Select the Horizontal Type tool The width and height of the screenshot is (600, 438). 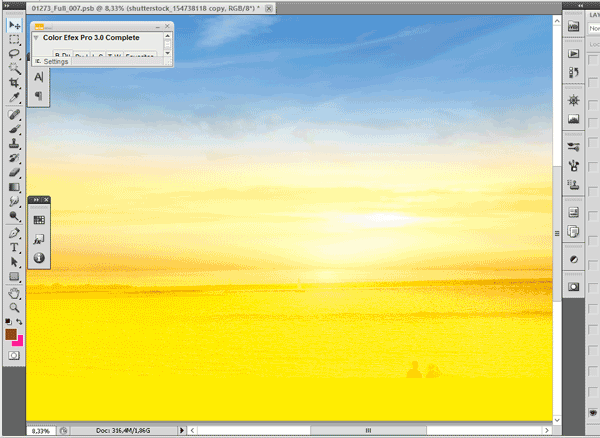(x=14, y=247)
